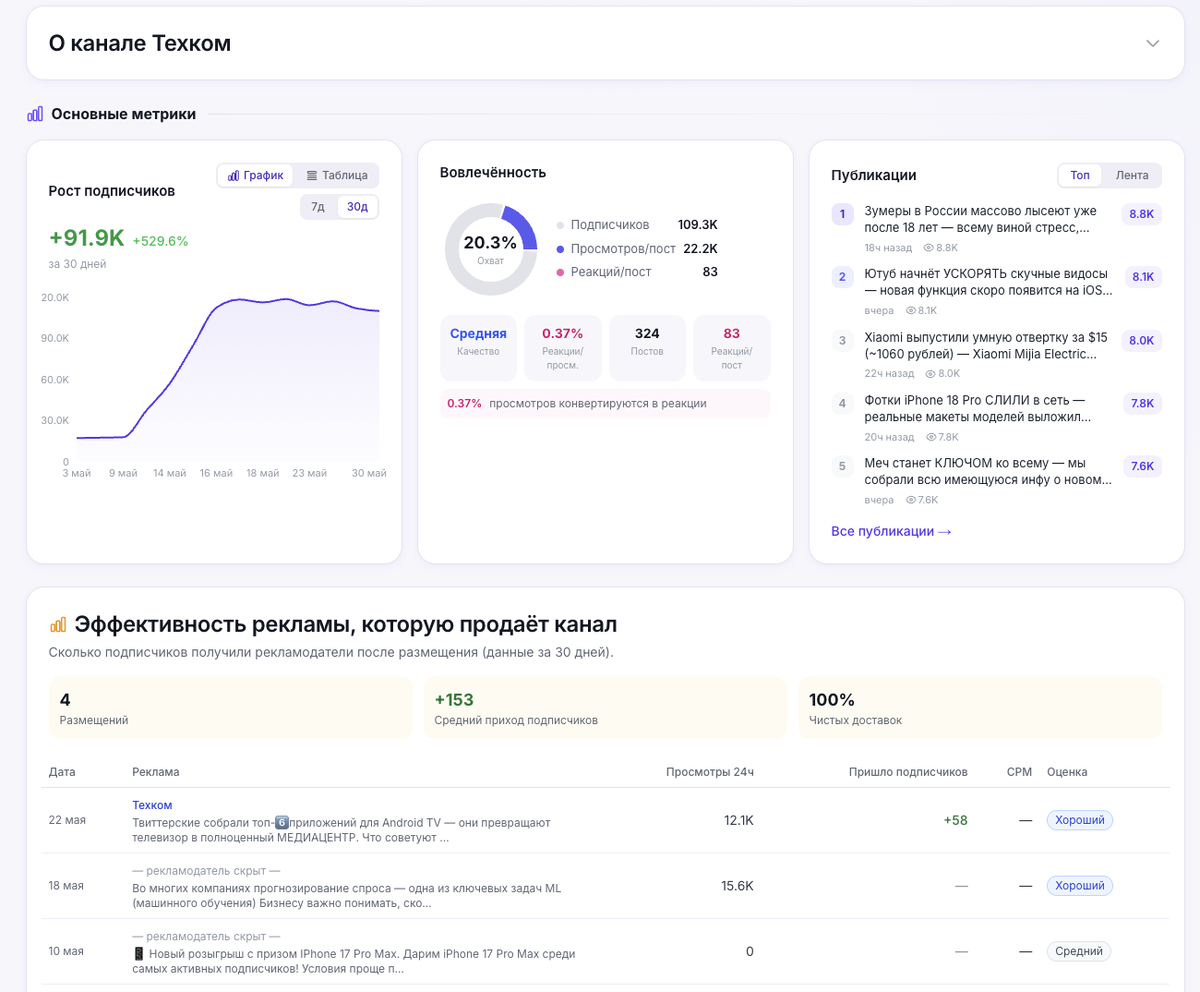Click the orange chart icon by Эффективность рекламы

(58, 625)
